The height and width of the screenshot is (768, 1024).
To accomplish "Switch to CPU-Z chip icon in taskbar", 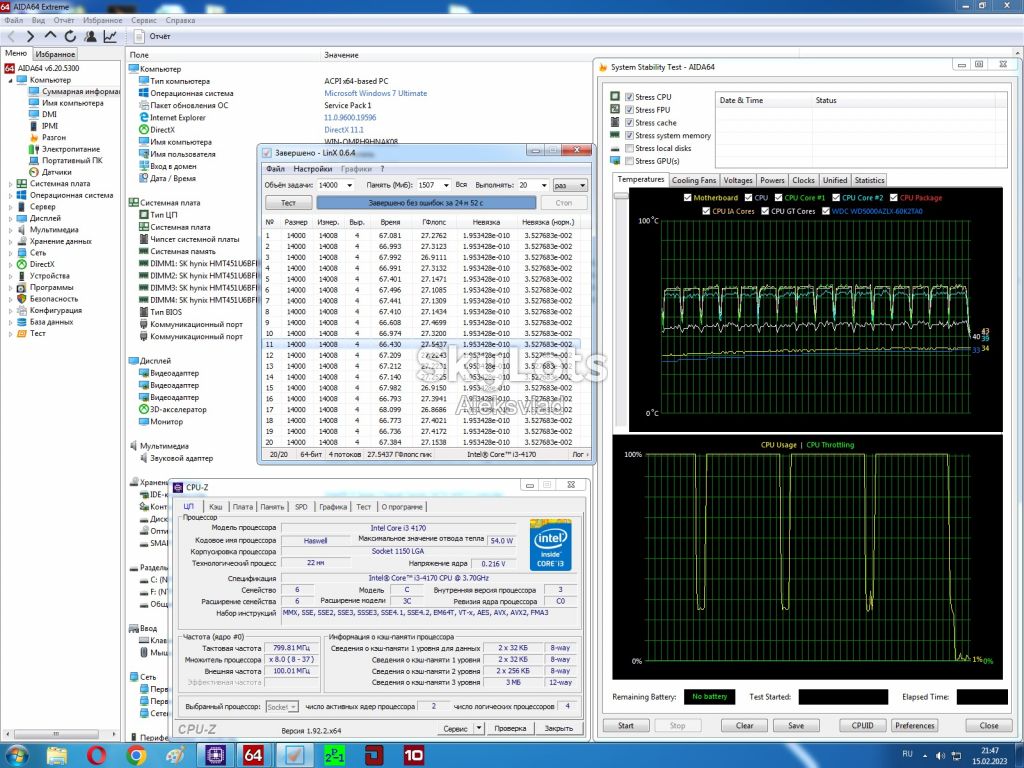I will [214, 756].
